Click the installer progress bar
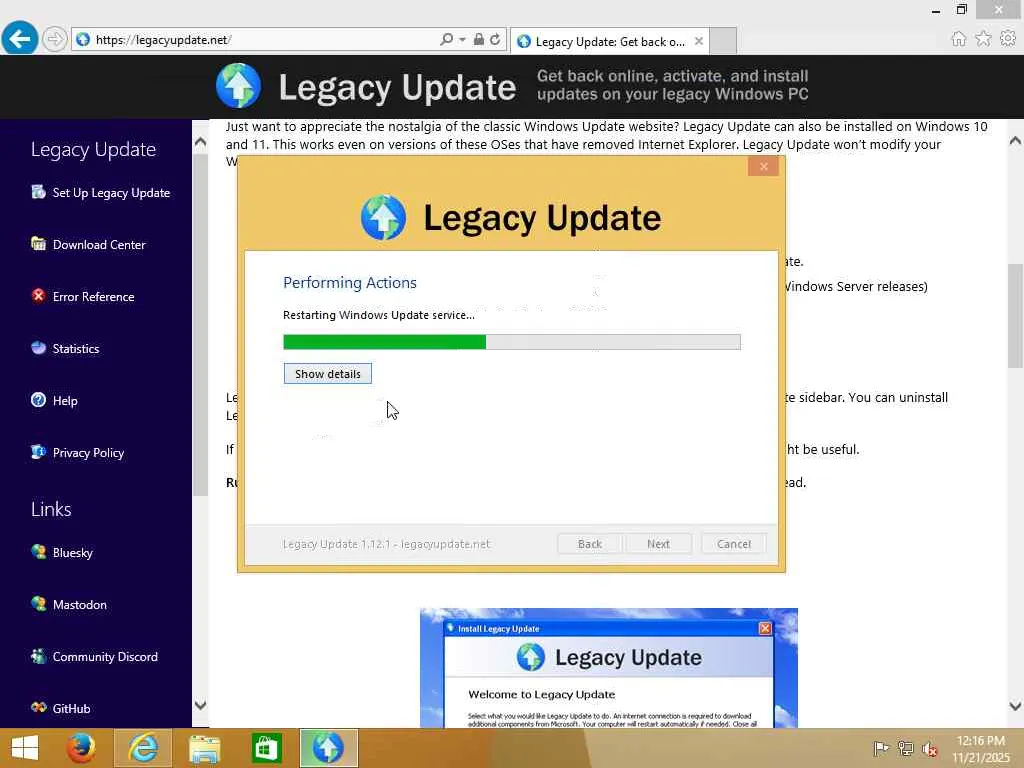The image size is (1024, 768). [x=512, y=342]
